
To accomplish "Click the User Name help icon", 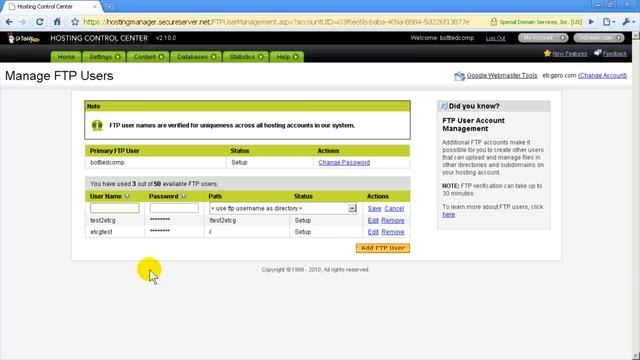I will [127, 196].
